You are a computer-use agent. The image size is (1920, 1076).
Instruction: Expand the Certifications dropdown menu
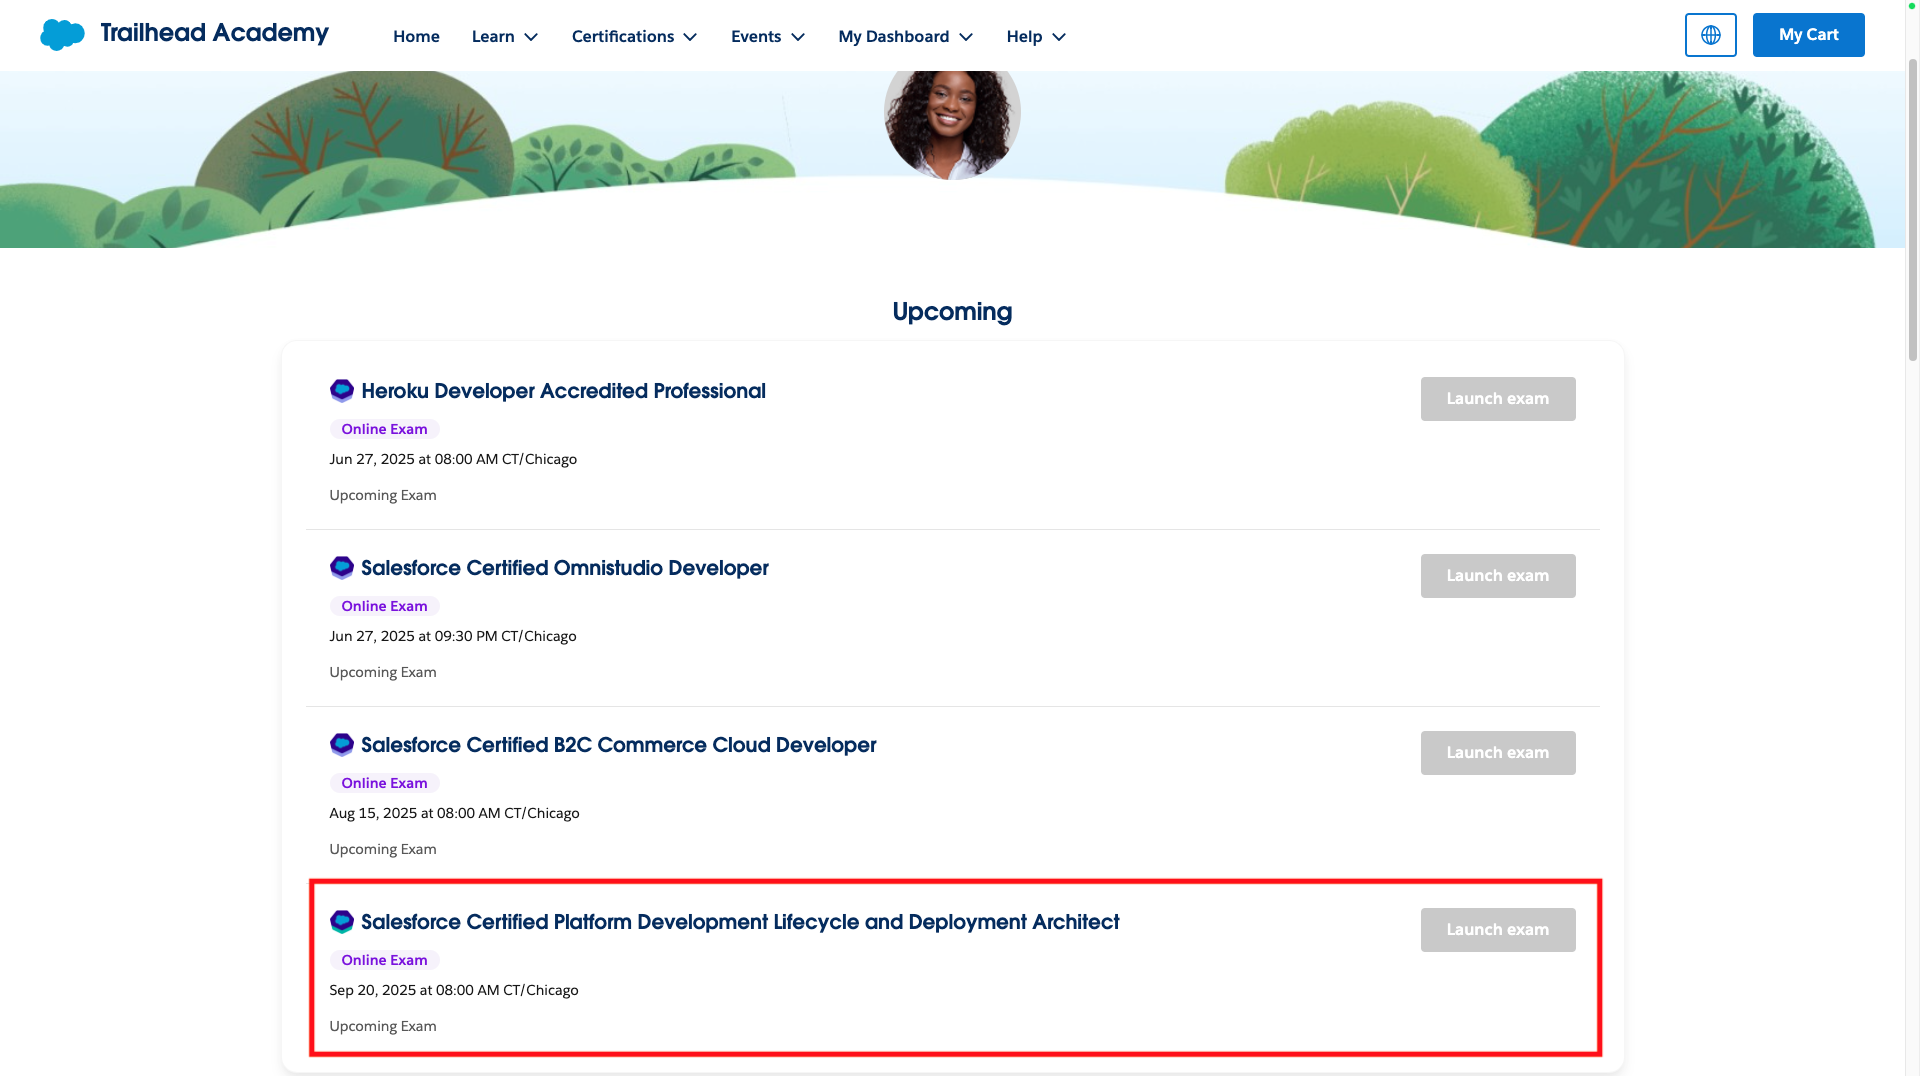point(634,36)
